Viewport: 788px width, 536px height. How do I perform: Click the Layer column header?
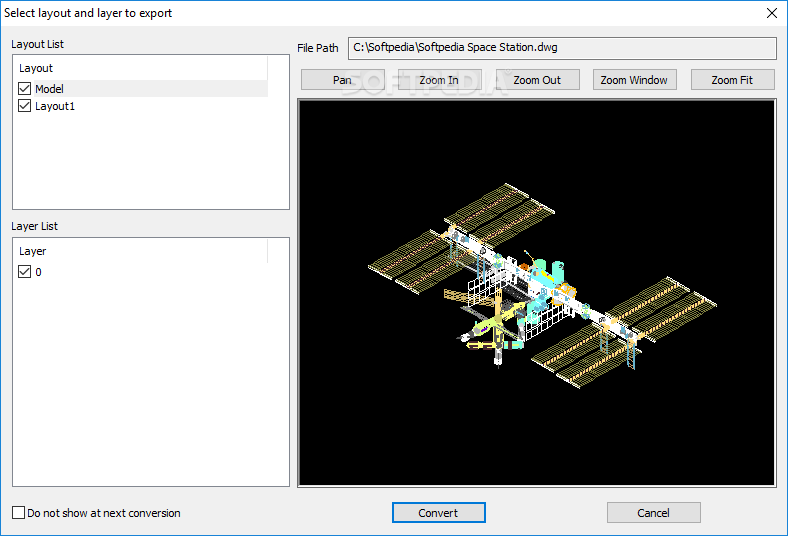[142, 251]
